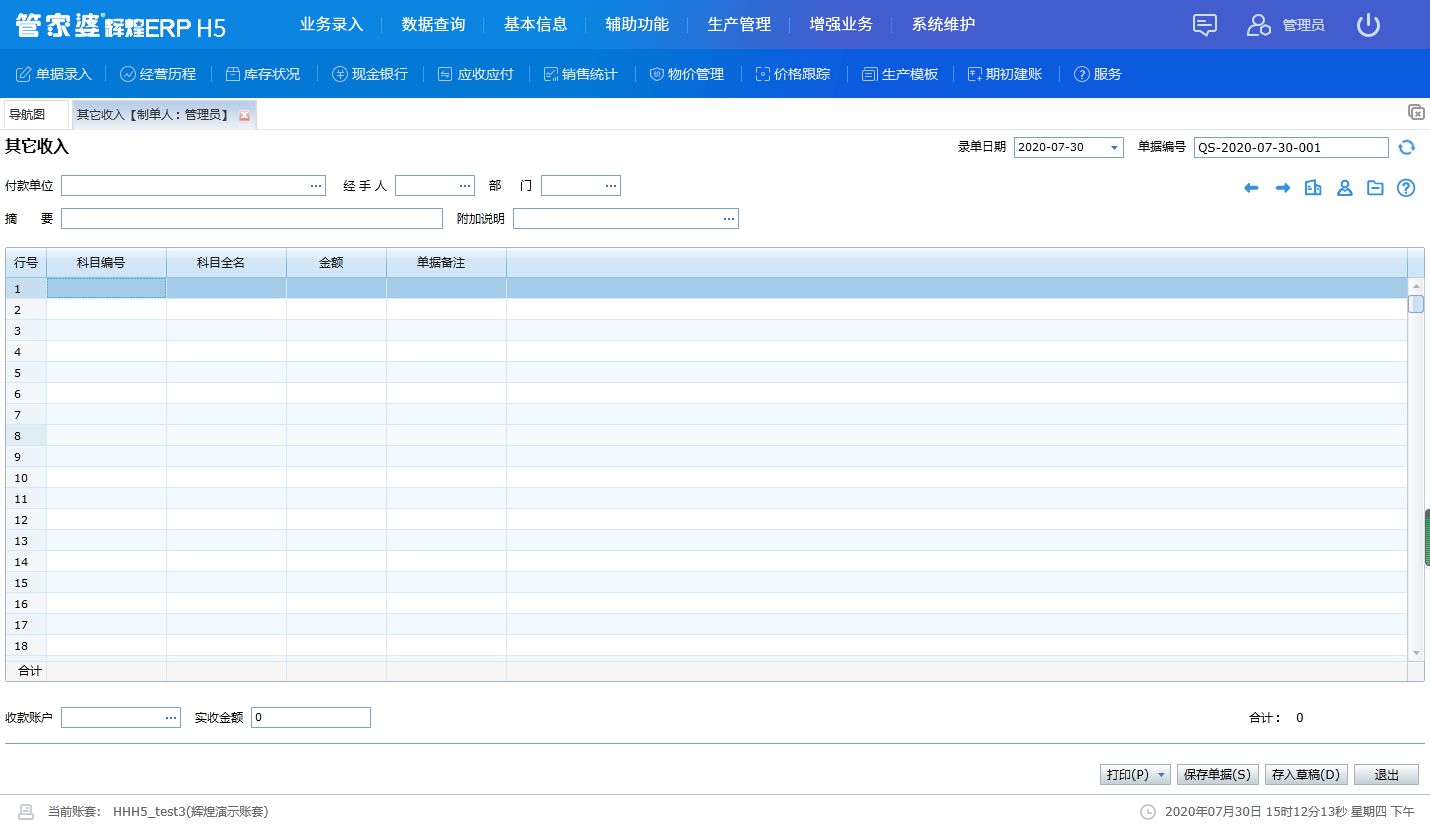Click the folder icon near help

1376,188
